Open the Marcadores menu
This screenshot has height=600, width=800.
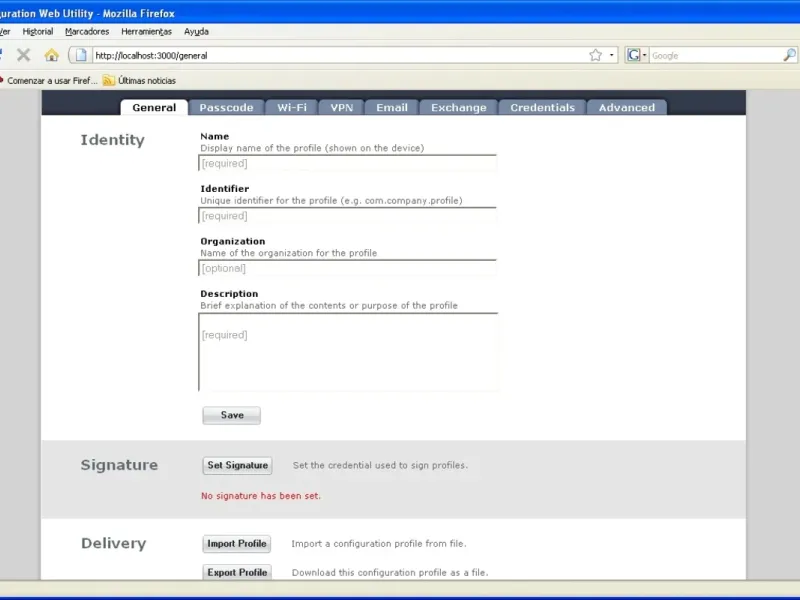click(x=87, y=32)
